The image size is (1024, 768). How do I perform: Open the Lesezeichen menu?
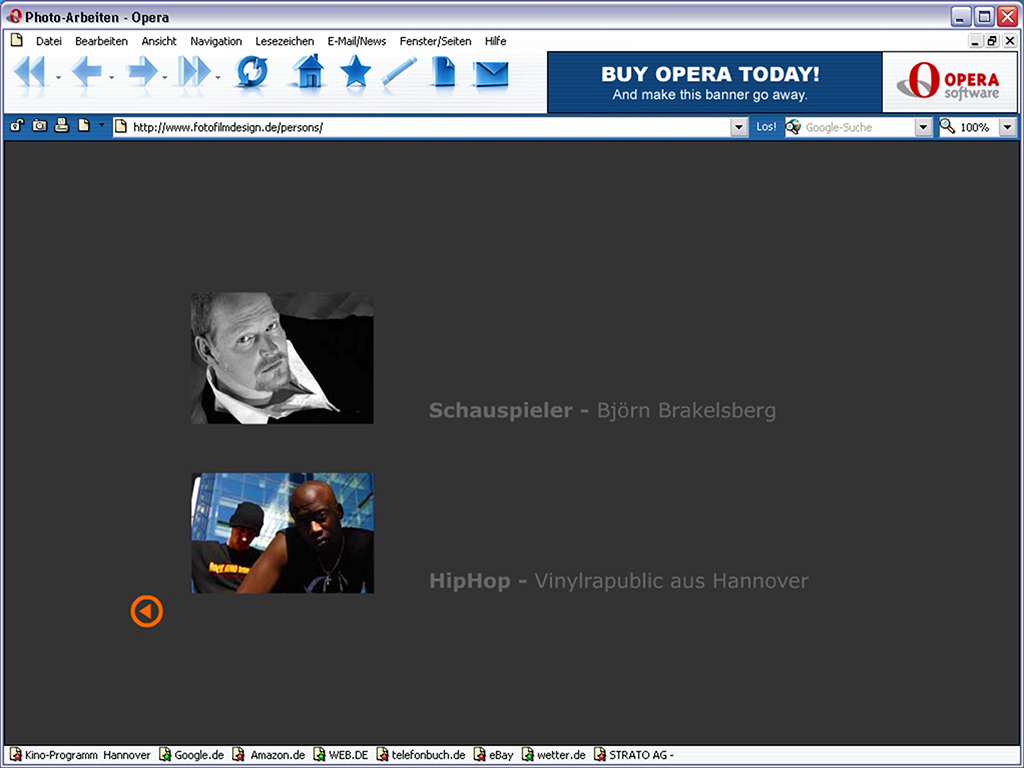pyautogui.click(x=285, y=41)
